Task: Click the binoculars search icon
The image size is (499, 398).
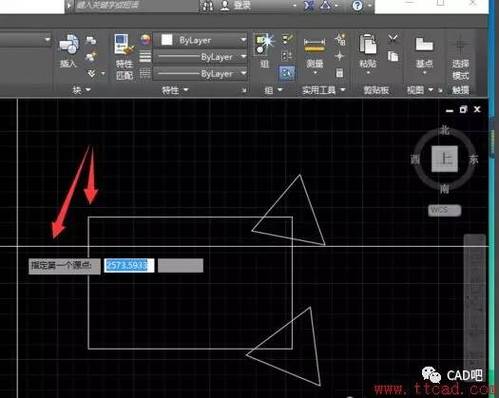Action: click(x=207, y=6)
